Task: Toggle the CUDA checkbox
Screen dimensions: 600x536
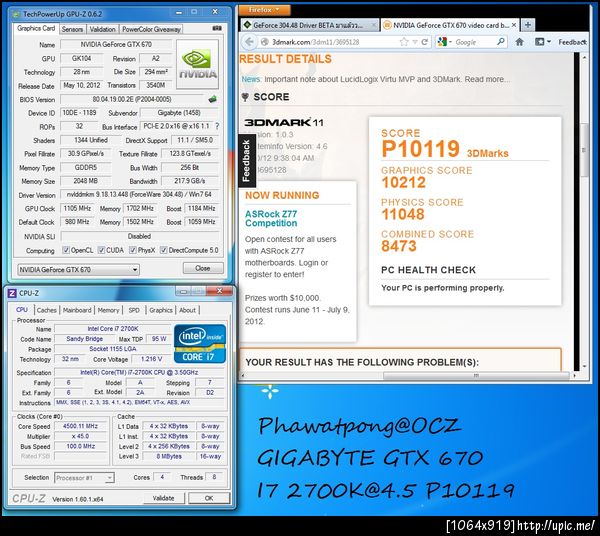Action: tap(101, 250)
